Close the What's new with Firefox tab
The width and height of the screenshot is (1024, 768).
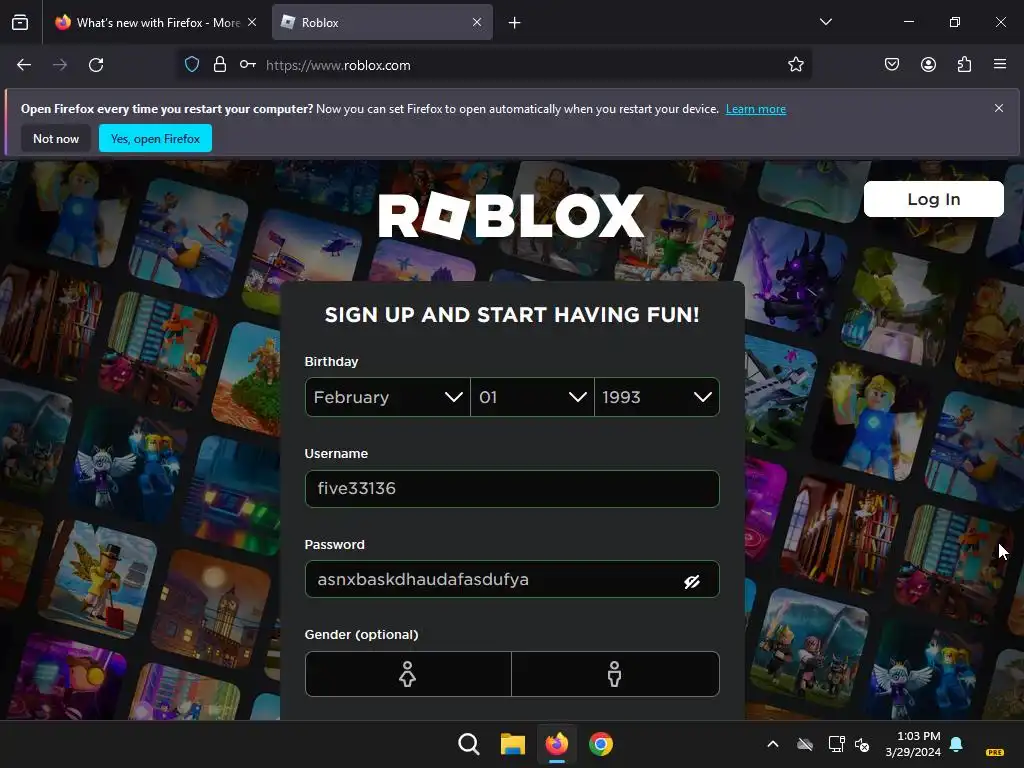(x=252, y=22)
